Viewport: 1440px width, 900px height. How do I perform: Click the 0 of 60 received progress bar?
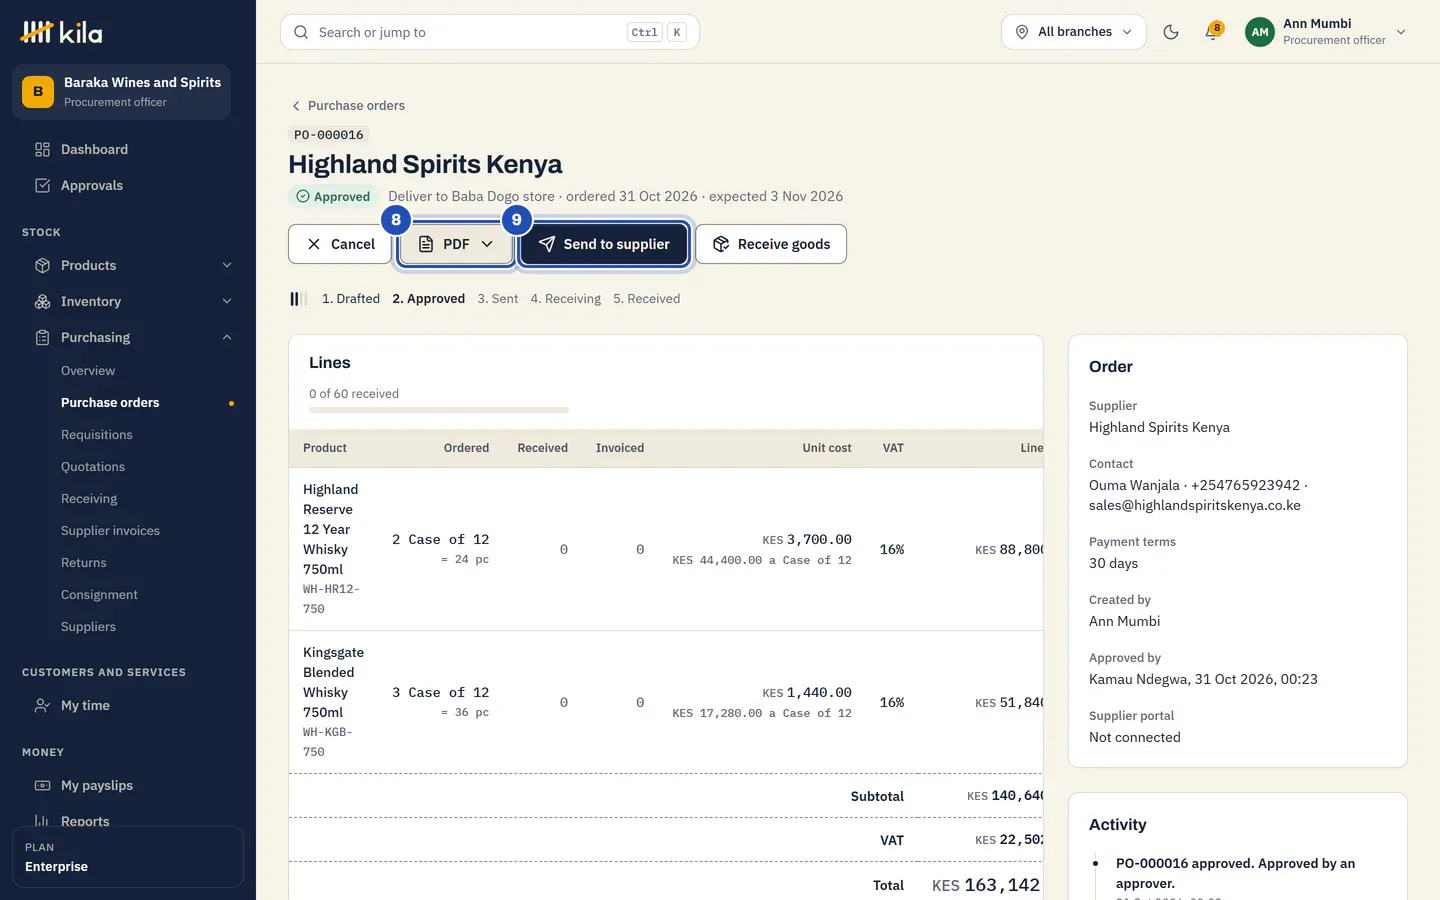(439, 410)
